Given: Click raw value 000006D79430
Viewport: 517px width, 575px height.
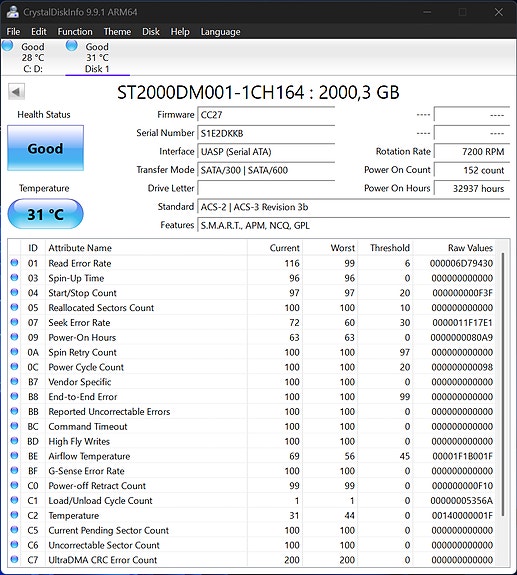Looking at the screenshot, I should coord(461,263).
